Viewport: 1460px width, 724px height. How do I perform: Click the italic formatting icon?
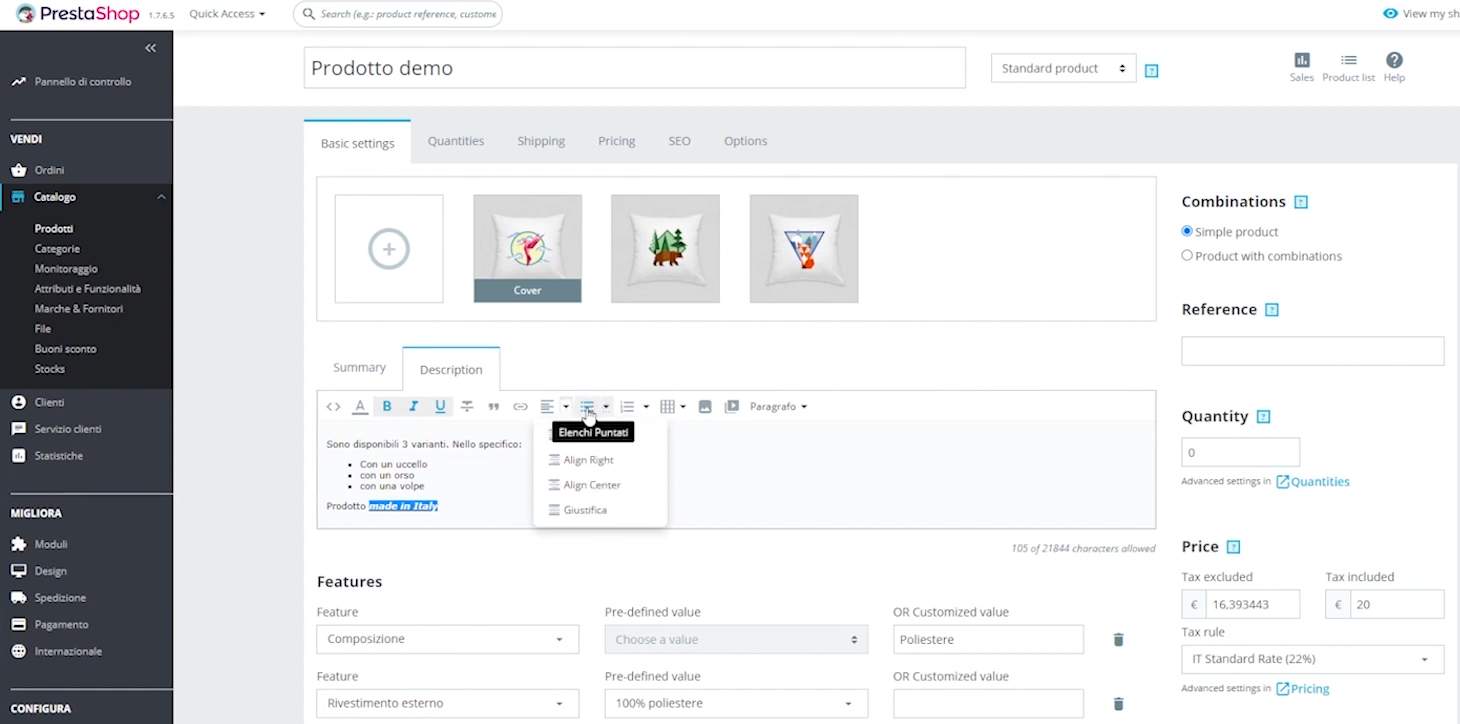[413, 407]
